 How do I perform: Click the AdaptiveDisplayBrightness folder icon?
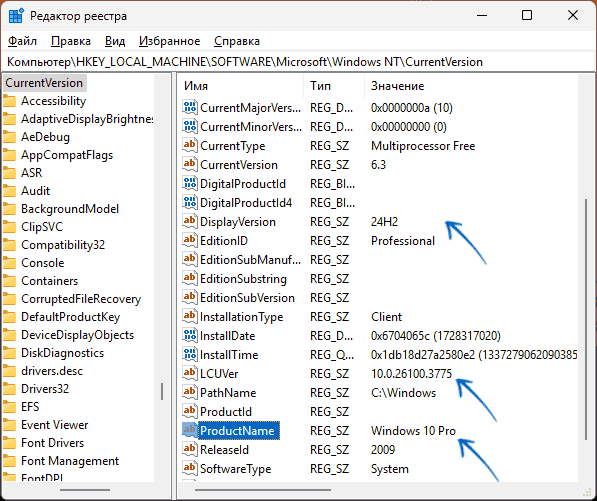click(x=10, y=119)
